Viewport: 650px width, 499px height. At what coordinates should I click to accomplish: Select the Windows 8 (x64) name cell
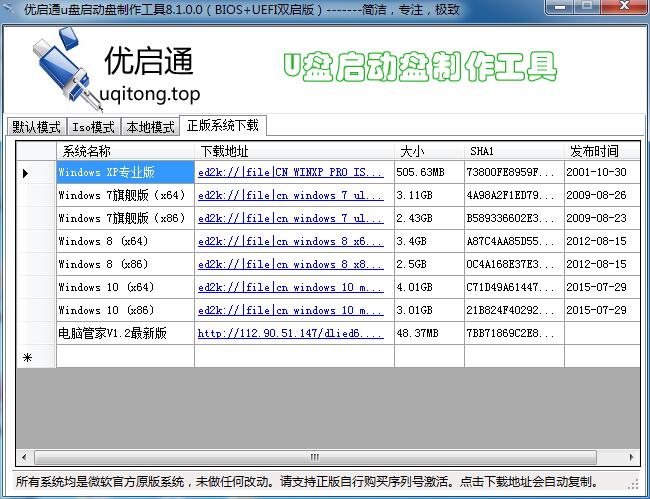tap(125, 241)
